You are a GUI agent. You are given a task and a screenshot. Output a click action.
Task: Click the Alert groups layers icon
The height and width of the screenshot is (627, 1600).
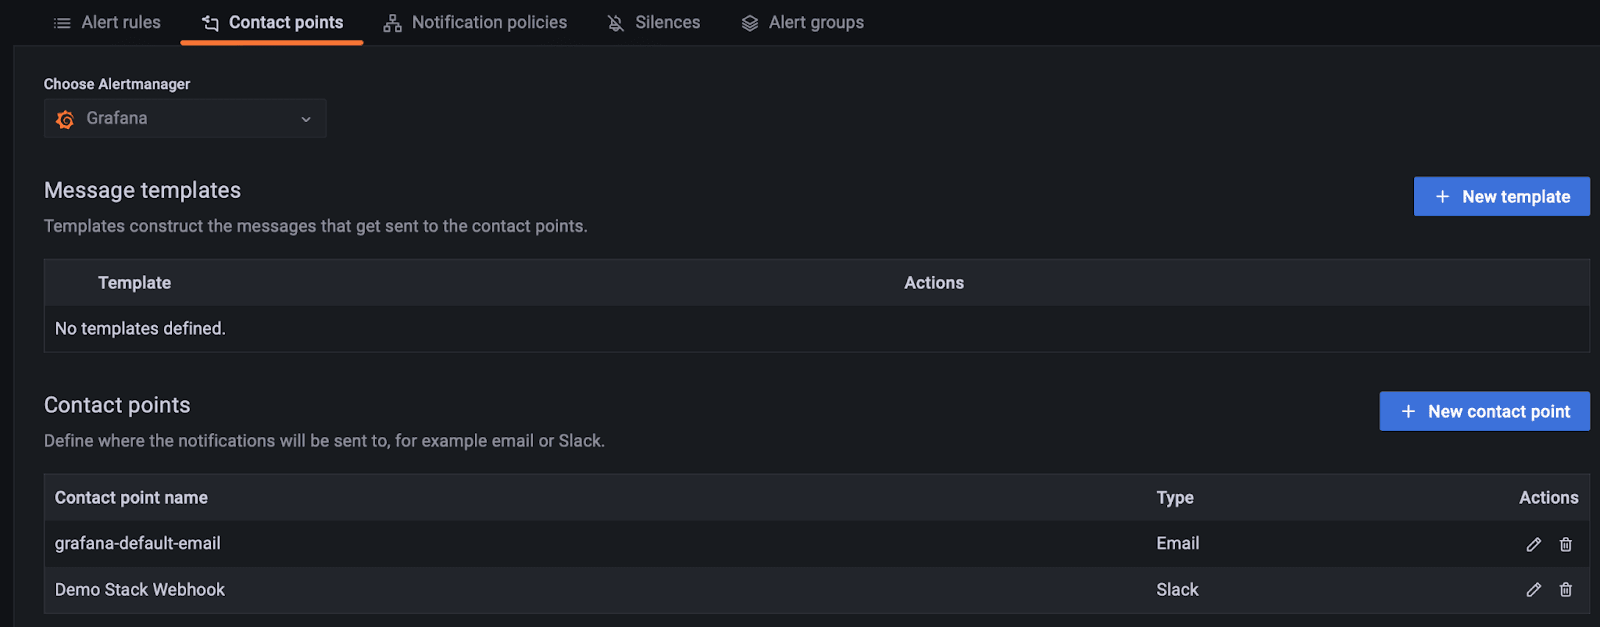(750, 23)
